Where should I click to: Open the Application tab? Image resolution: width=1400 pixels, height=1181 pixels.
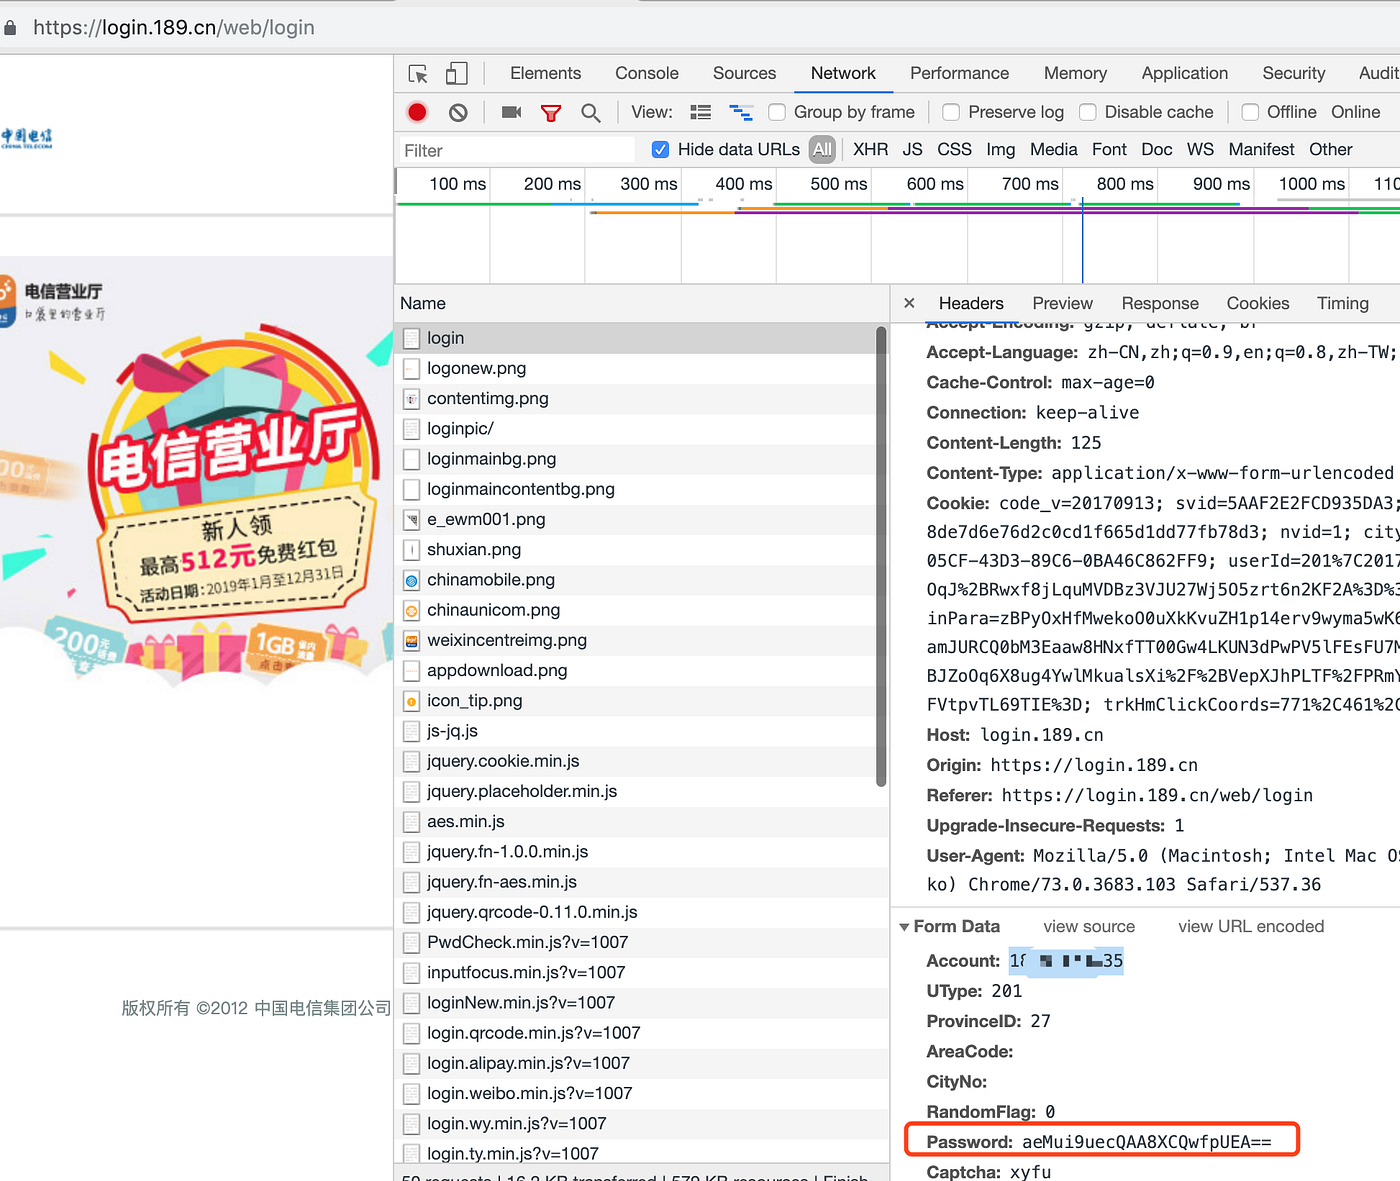[1184, 73]
